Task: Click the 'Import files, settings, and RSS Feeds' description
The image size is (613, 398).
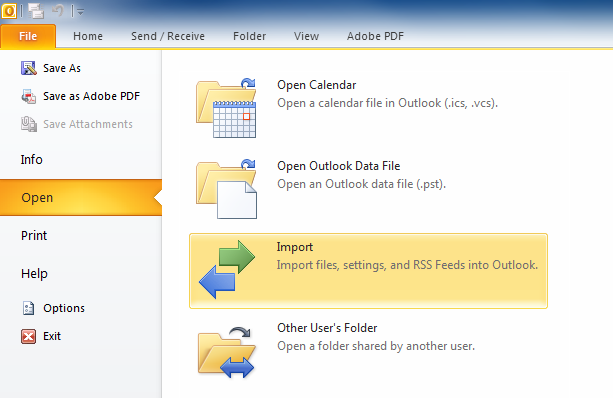Action: tap(407, 265)
